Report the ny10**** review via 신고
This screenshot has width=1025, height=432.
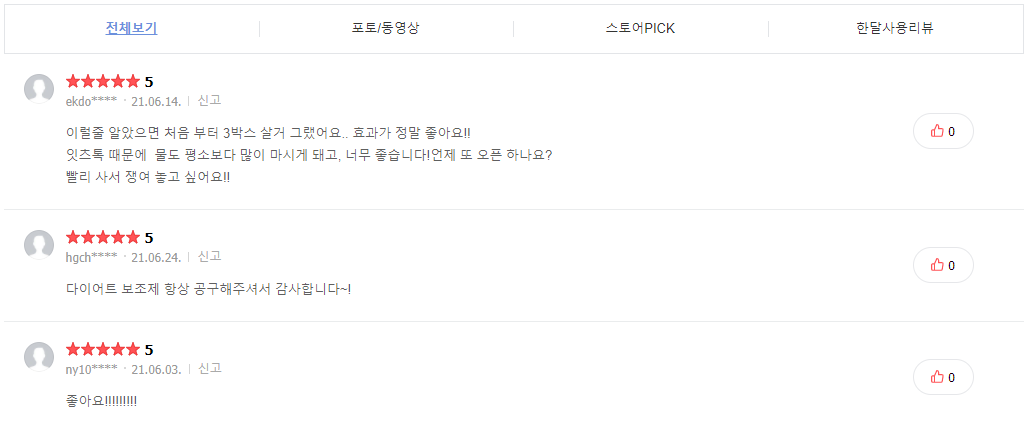(209, 369)
